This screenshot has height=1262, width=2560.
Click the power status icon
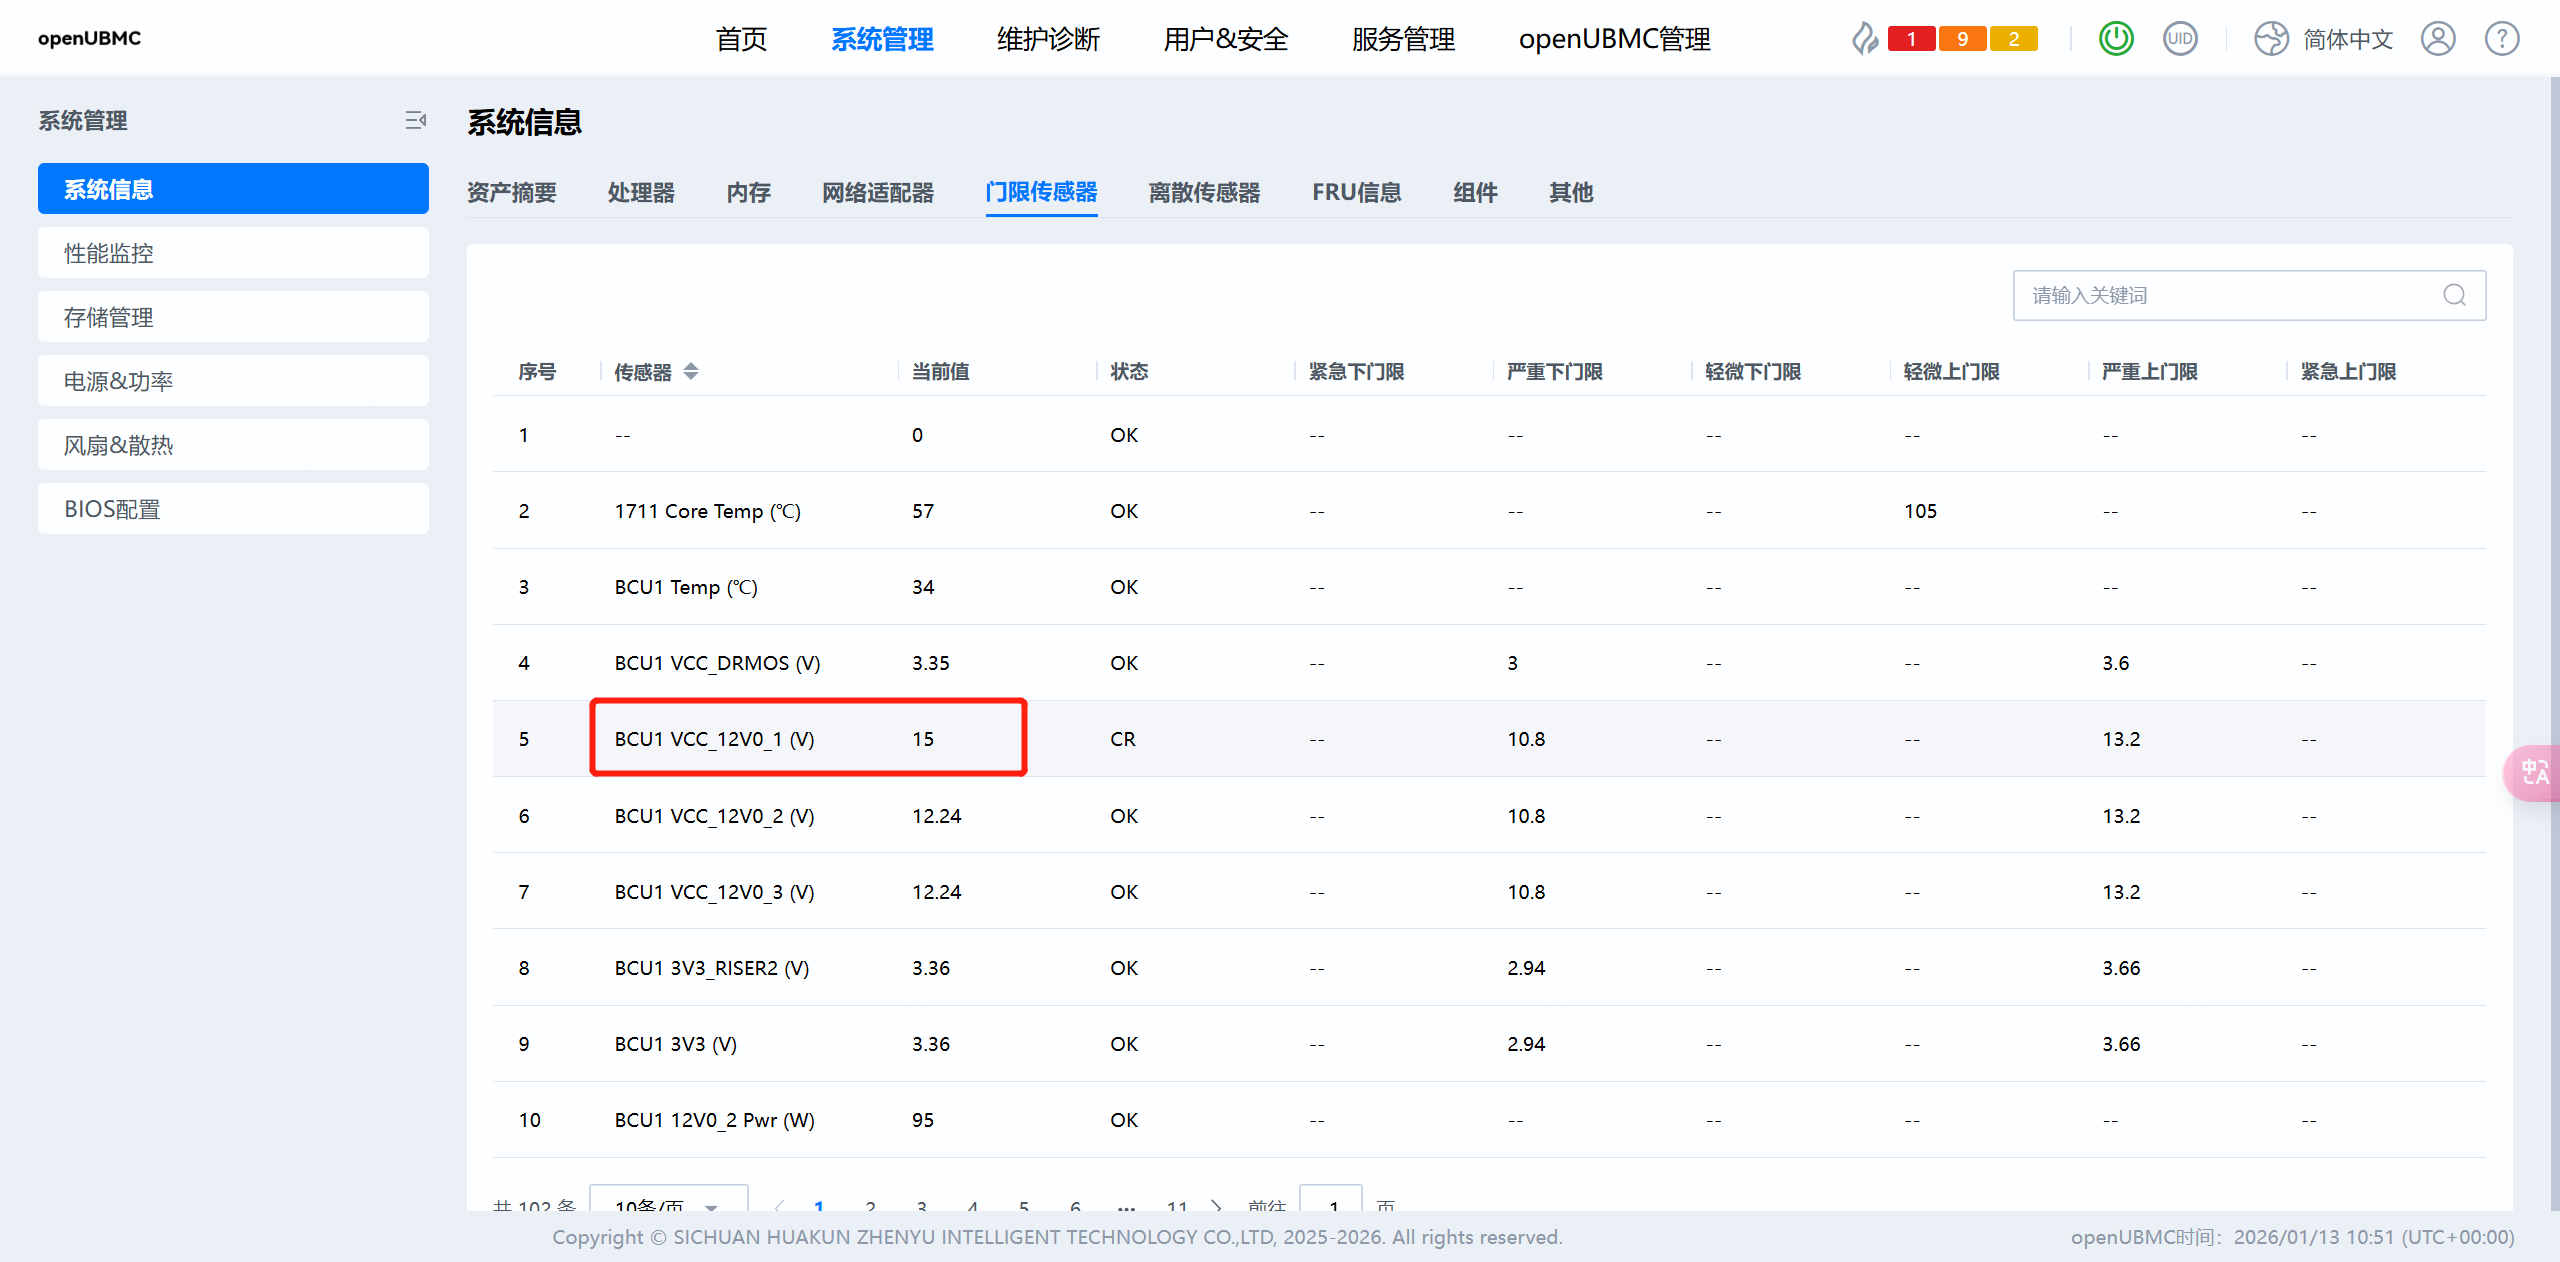2115,39
